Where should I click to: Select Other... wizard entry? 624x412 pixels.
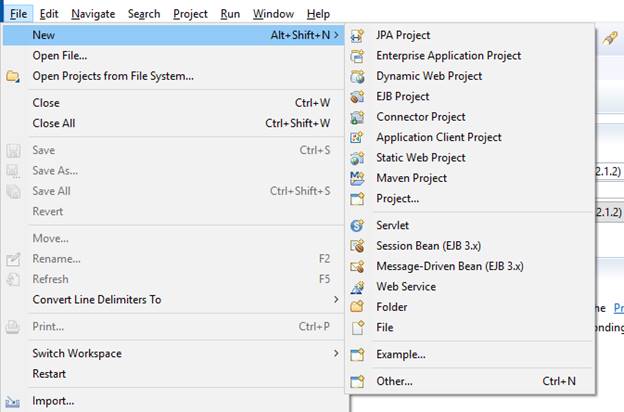tap(394, 381)
